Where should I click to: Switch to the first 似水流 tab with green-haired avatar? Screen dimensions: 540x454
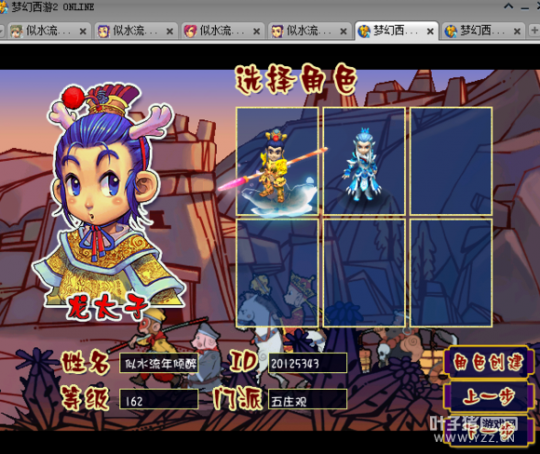pos(48,31)
